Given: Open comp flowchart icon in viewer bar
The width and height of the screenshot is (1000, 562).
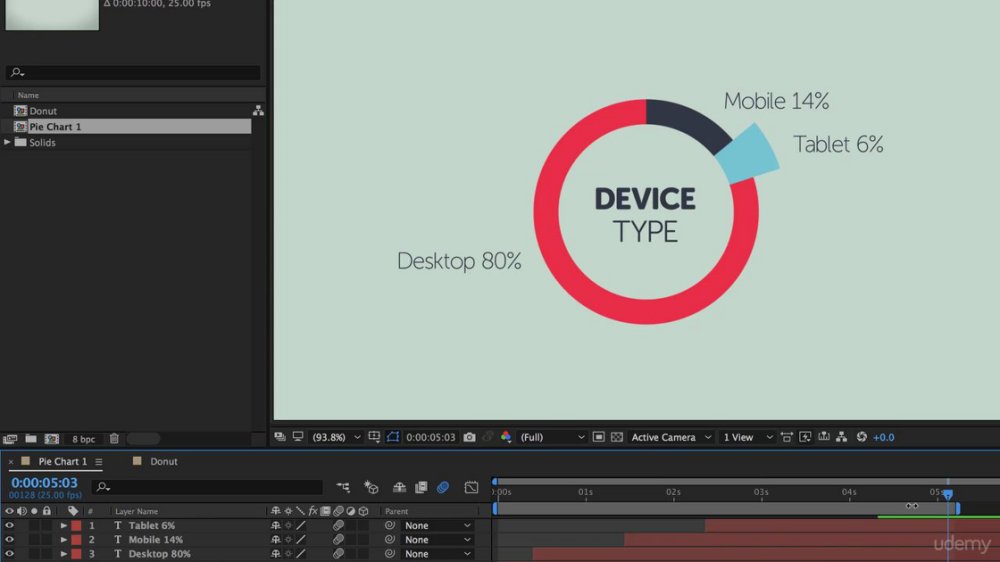Looking at the screenshot, I should 842,437.
